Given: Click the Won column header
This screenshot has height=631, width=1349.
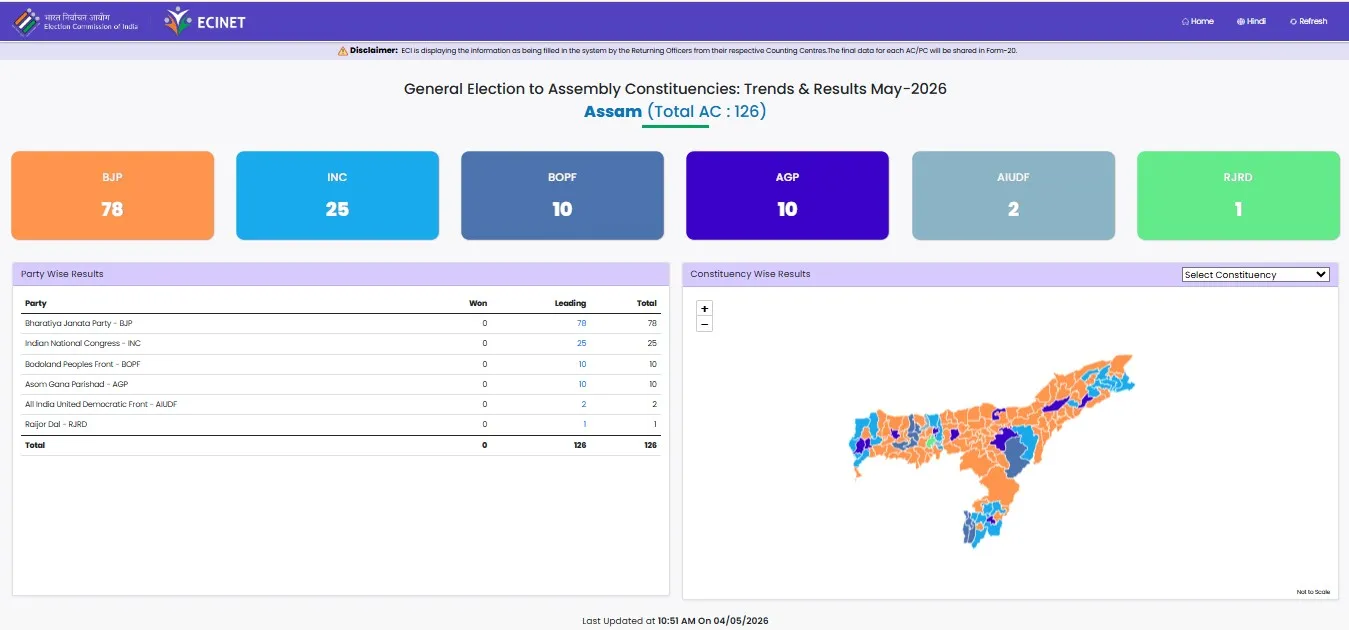Looking at the screenshot, I should (x=478, y=303).
